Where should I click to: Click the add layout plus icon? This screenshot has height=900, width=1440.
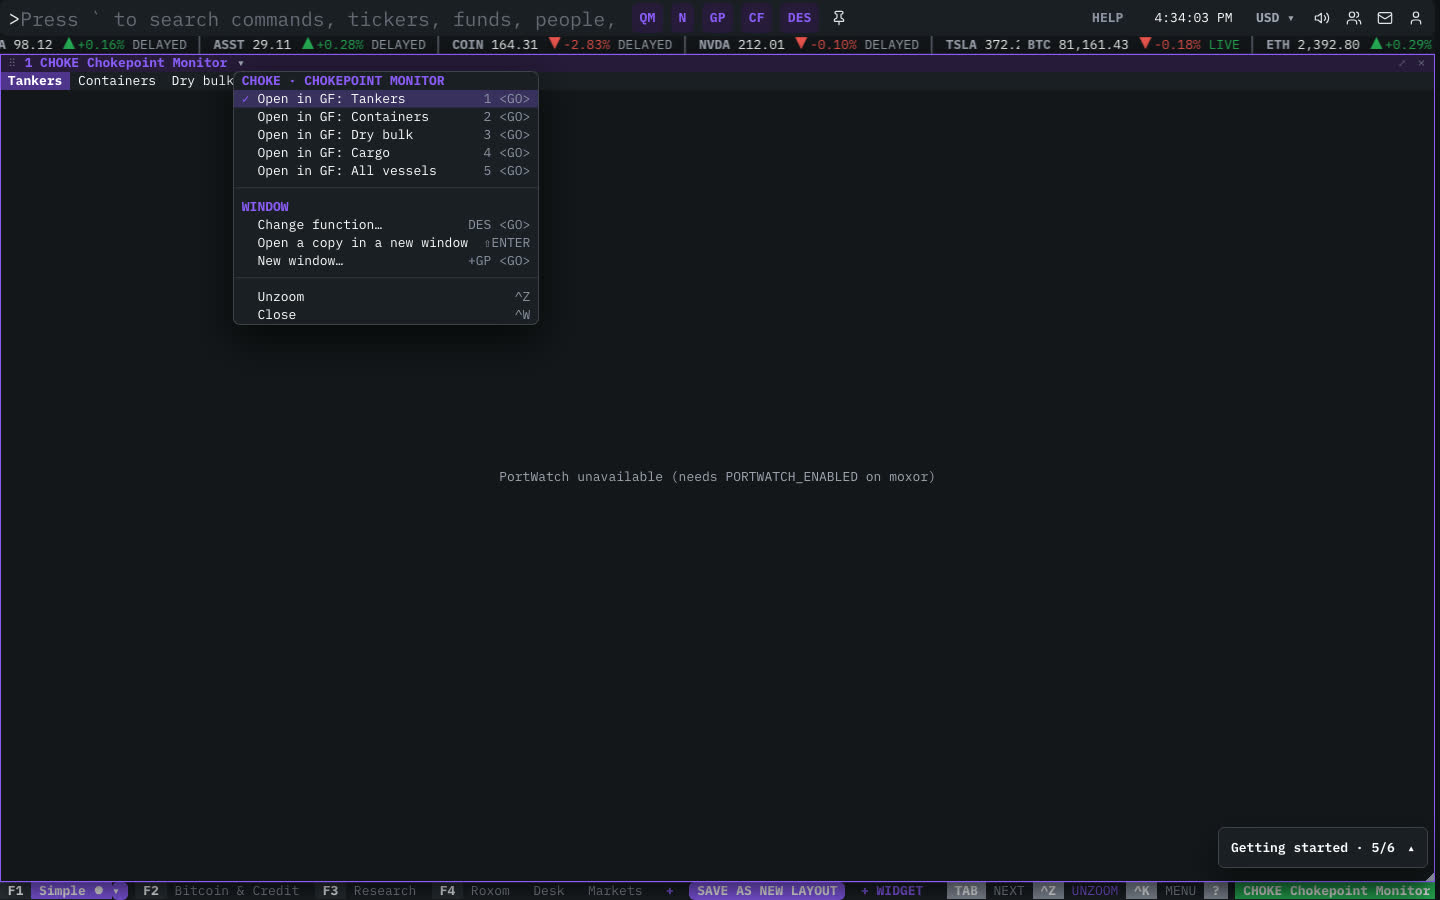coord(670,891)
